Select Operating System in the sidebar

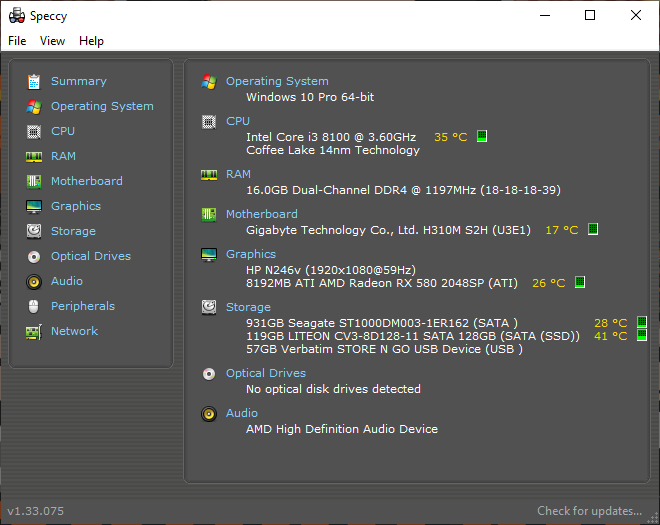pyautogui.click(x=102, y=106)
